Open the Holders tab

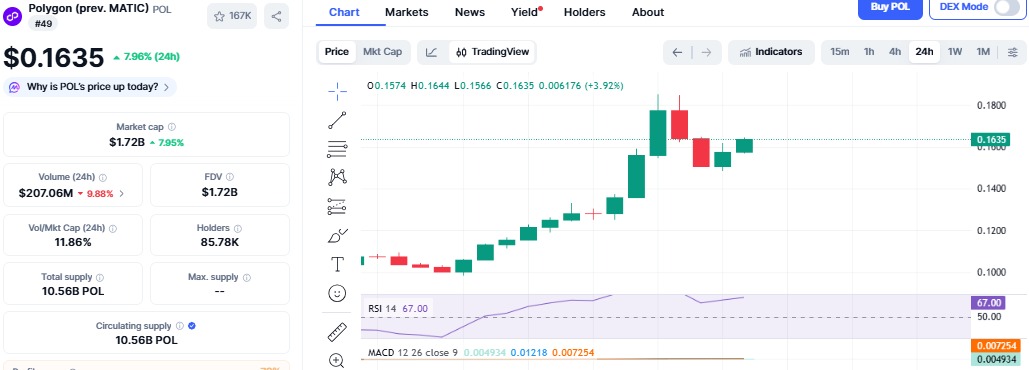[584, 12]
